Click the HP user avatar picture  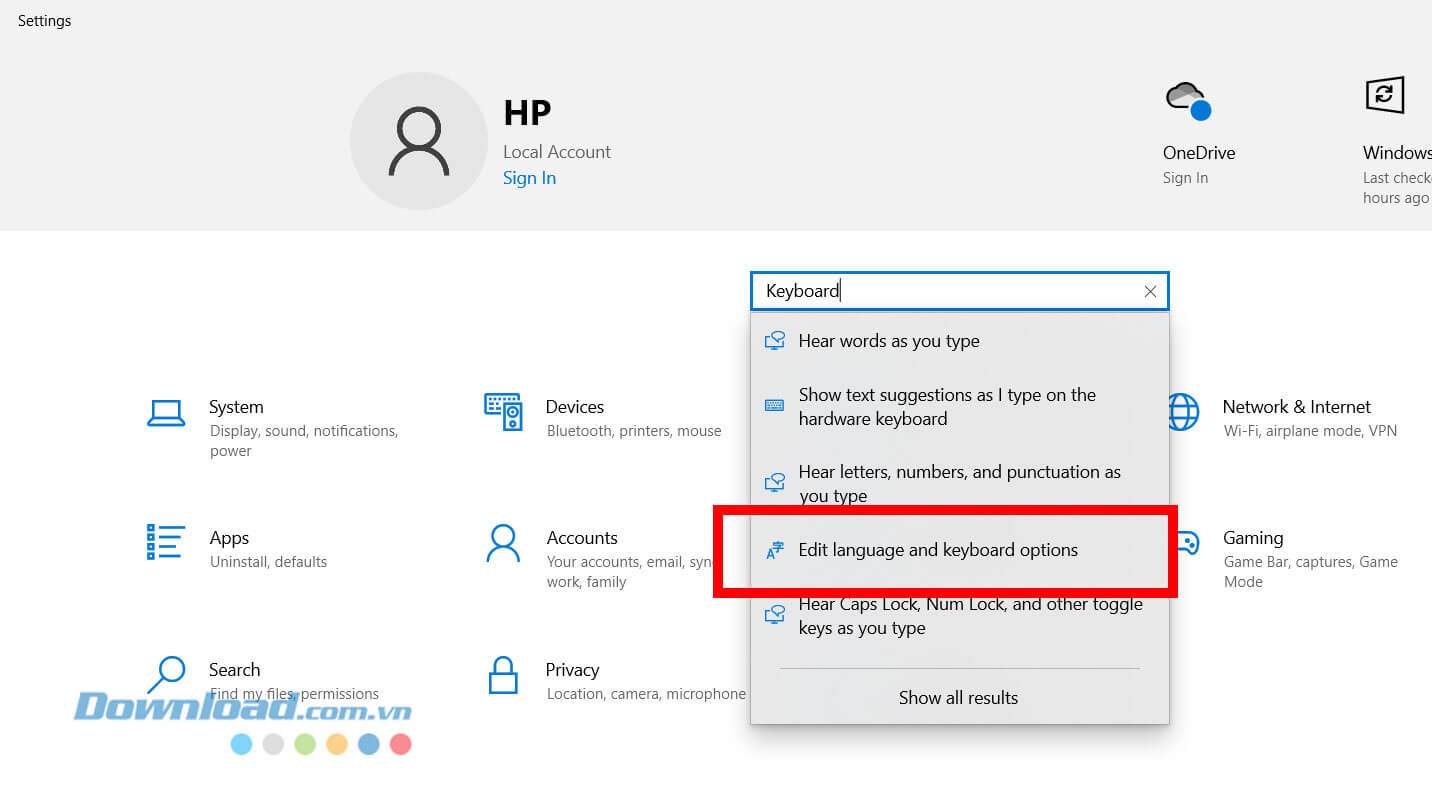[x=419, y=141]
